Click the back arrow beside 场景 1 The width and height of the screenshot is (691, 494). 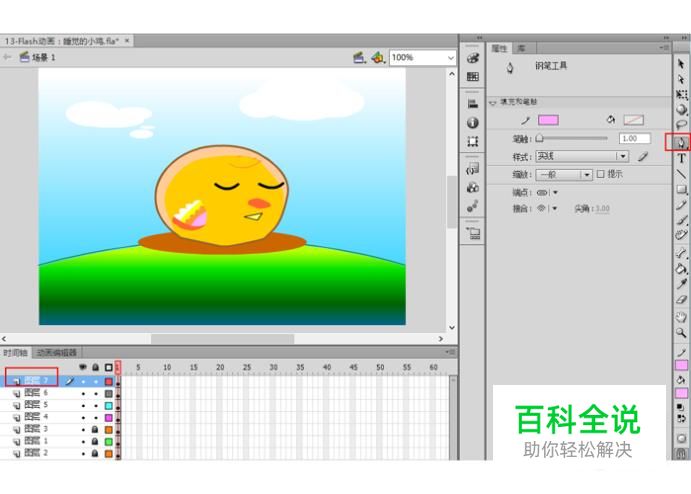[x=7, y=57]
